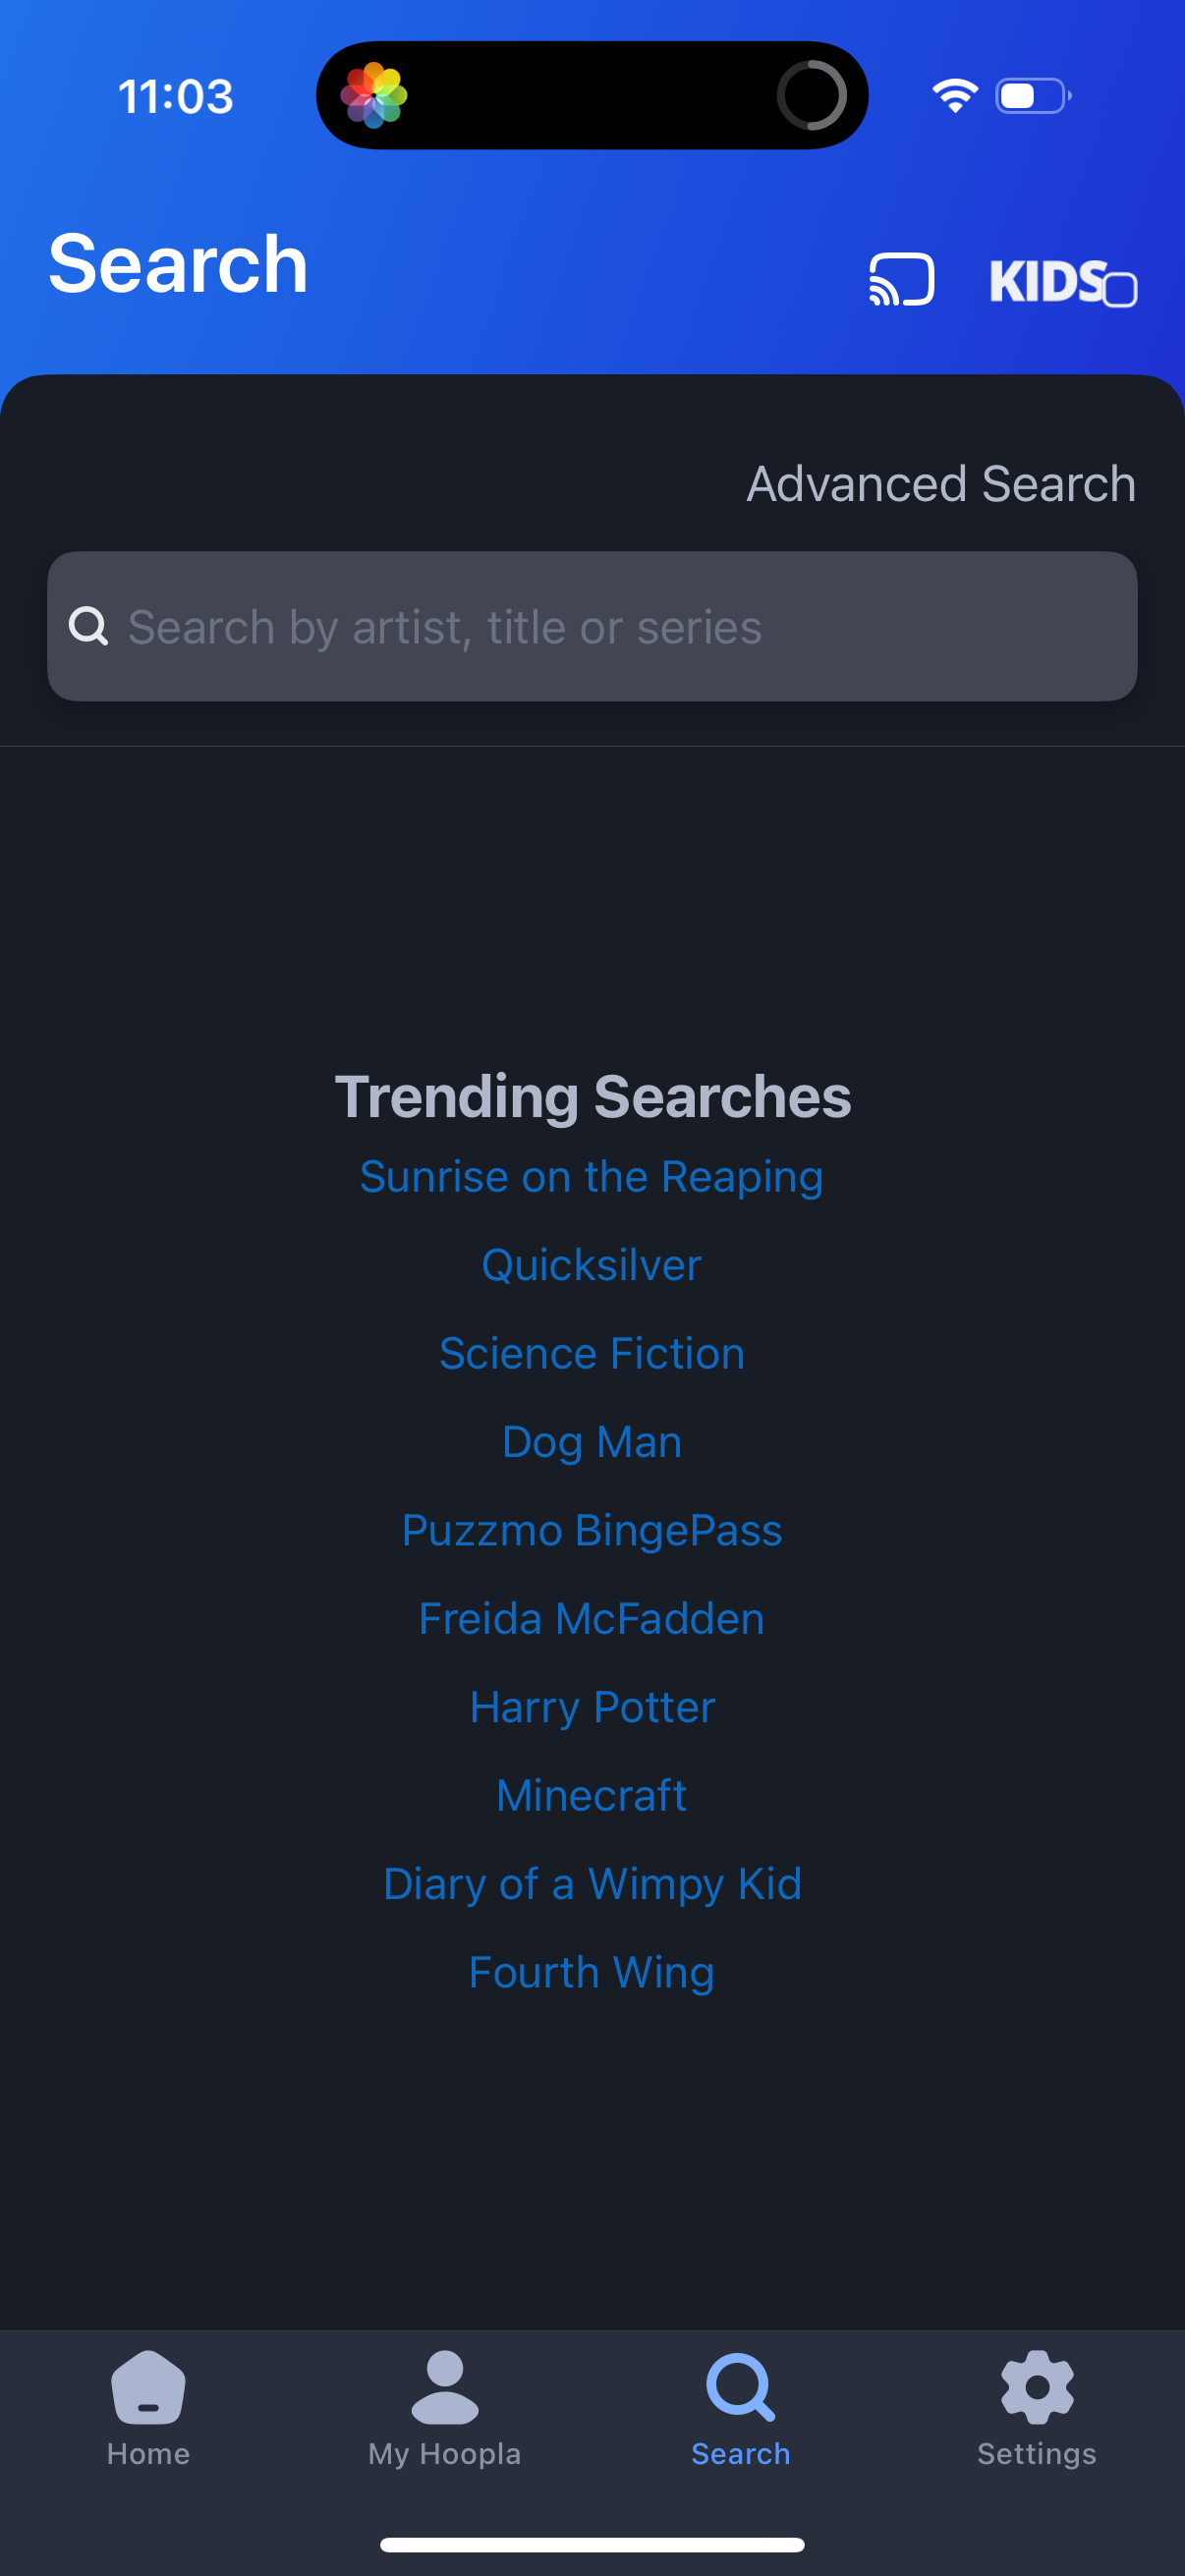This screenshot has height=2576, width=1185.
Task: Tap Harry Potter trending link
Action: point(592,1707)
